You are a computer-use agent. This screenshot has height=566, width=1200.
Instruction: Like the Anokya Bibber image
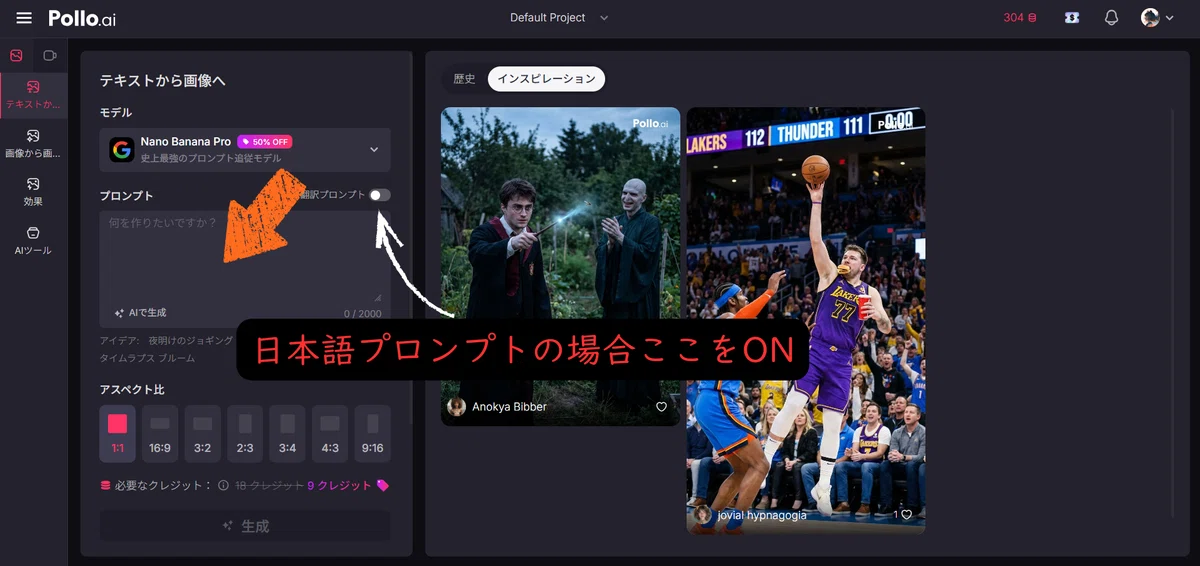coord(661,407)
